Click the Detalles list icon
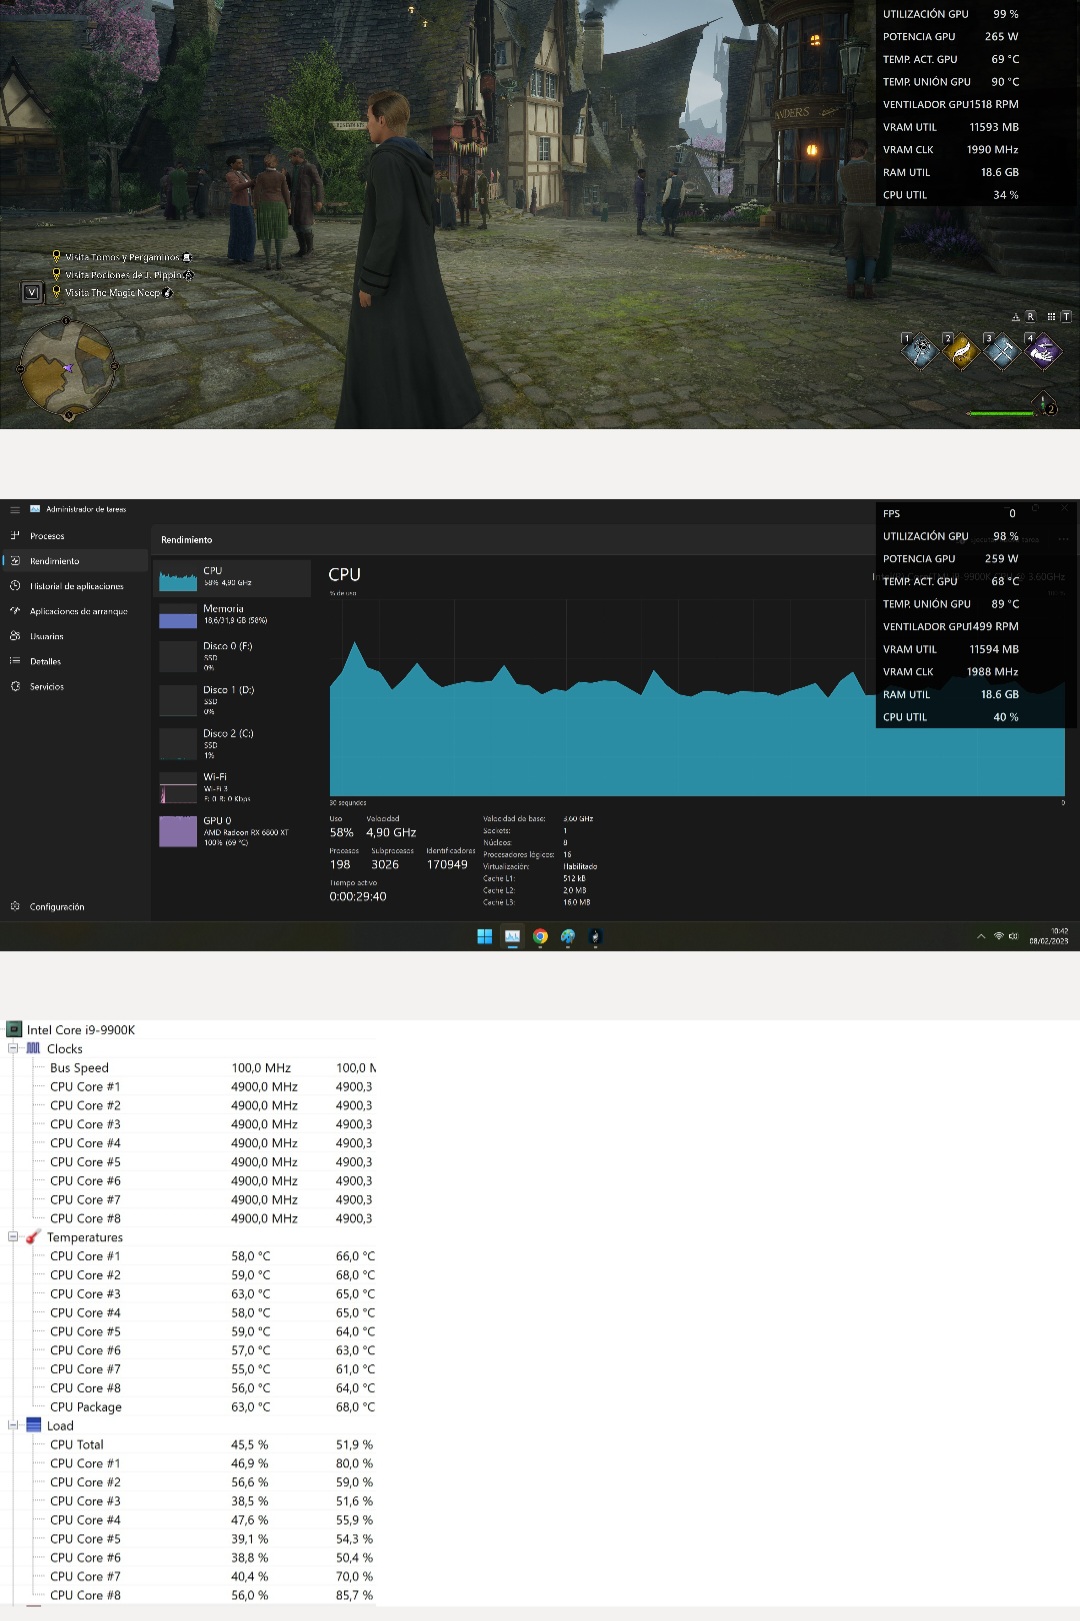The image size is (1080, 1621). (15, 661)
